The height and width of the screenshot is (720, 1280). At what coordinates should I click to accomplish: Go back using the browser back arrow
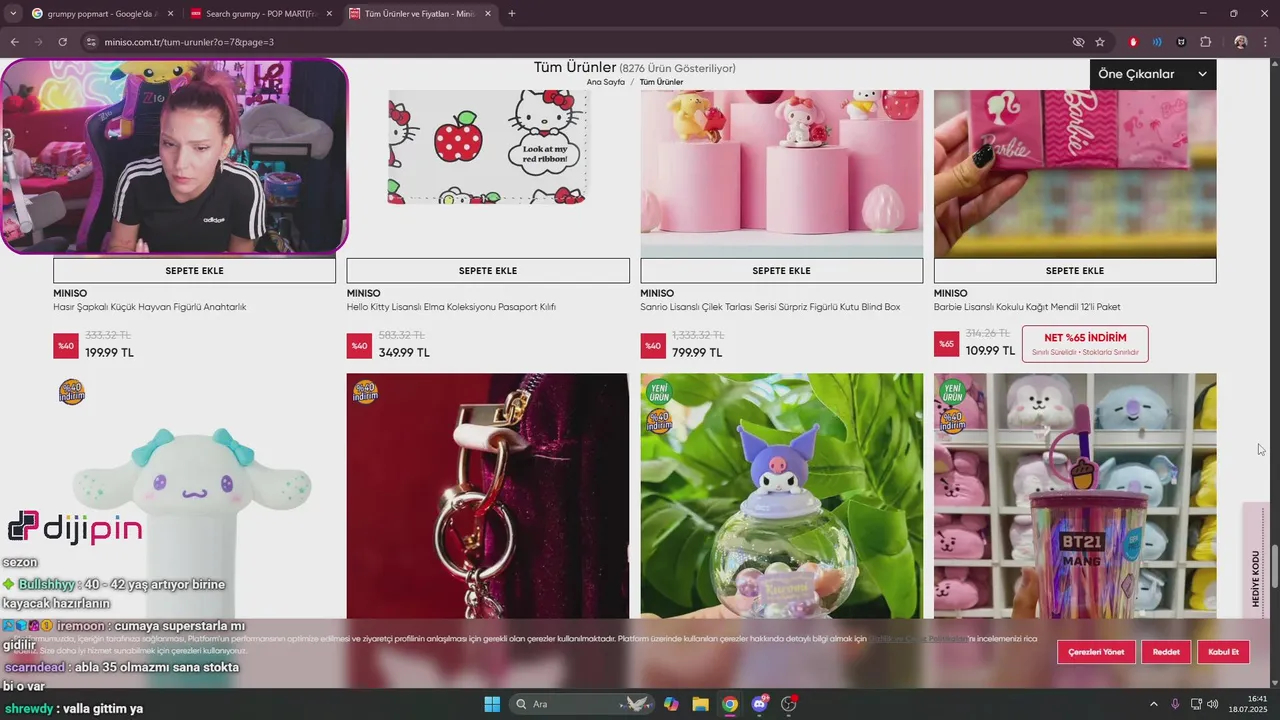[x=14, y=42]
